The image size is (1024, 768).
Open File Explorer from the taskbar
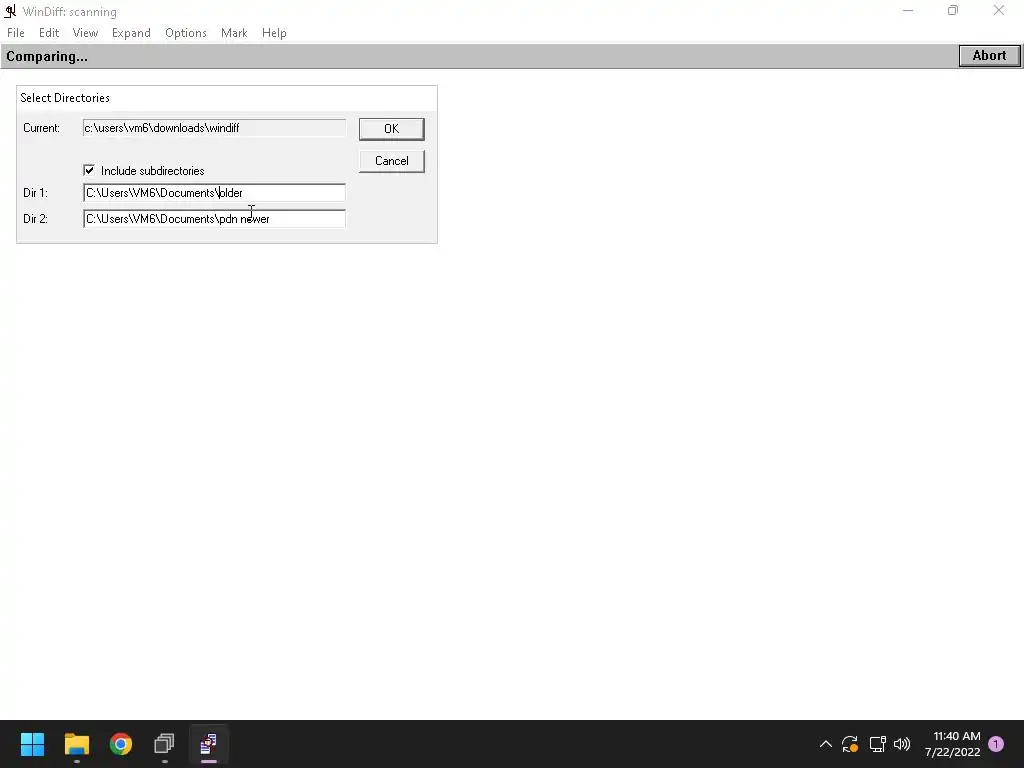tap(76, 744)
